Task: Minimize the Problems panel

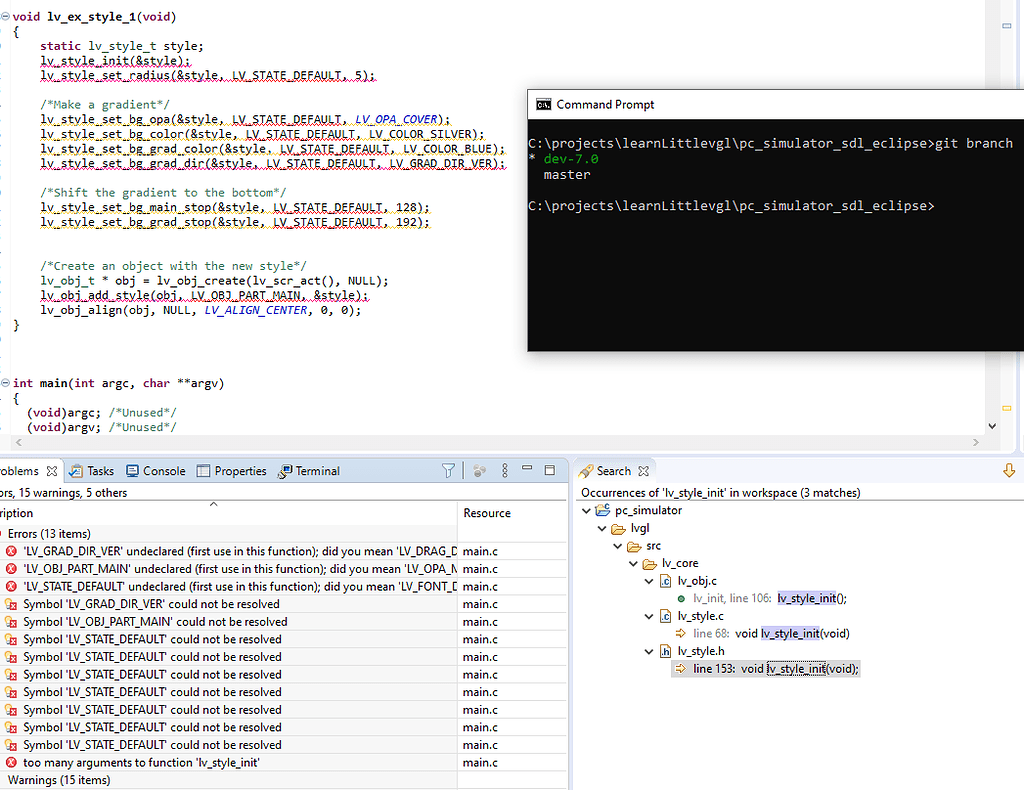Action: (x=527, y=469)
